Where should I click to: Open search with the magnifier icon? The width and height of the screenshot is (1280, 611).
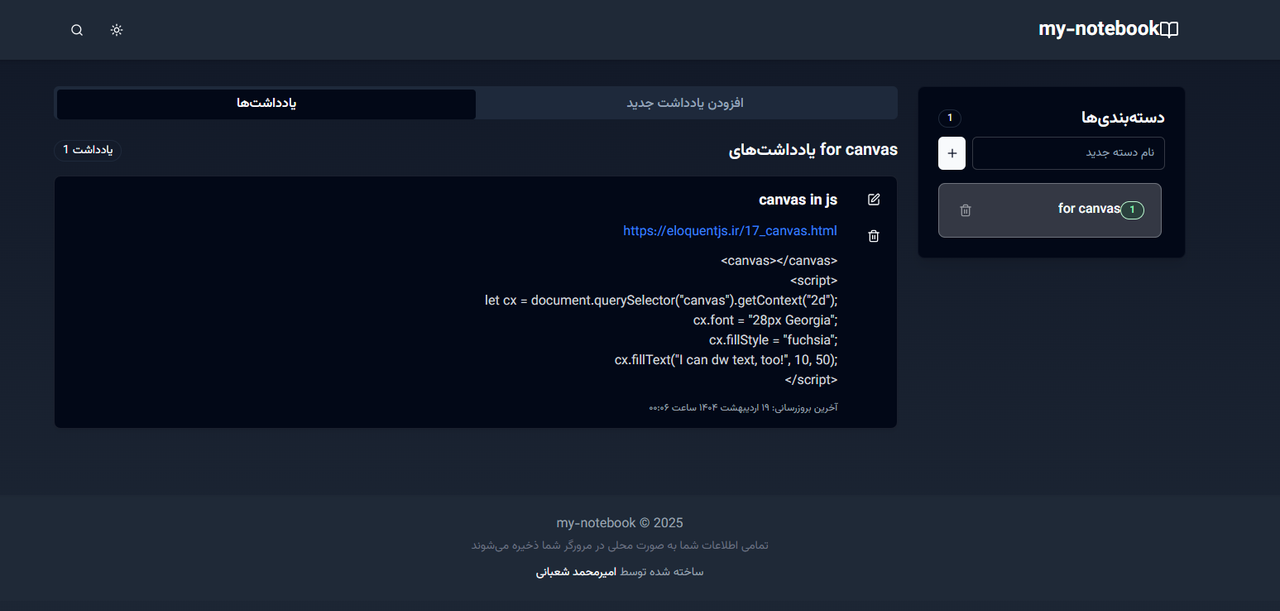tap(77, 30)
